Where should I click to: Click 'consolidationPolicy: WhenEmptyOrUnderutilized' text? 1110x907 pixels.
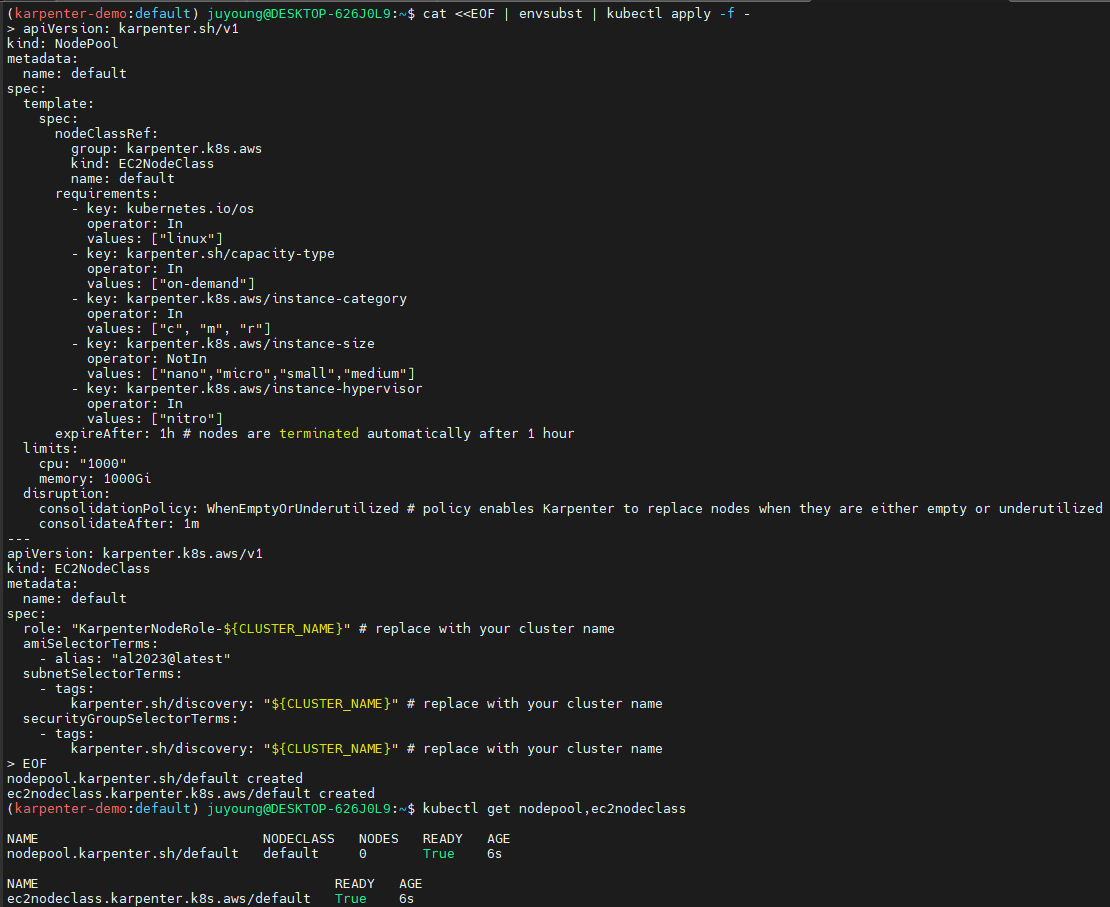pos(219,508)
